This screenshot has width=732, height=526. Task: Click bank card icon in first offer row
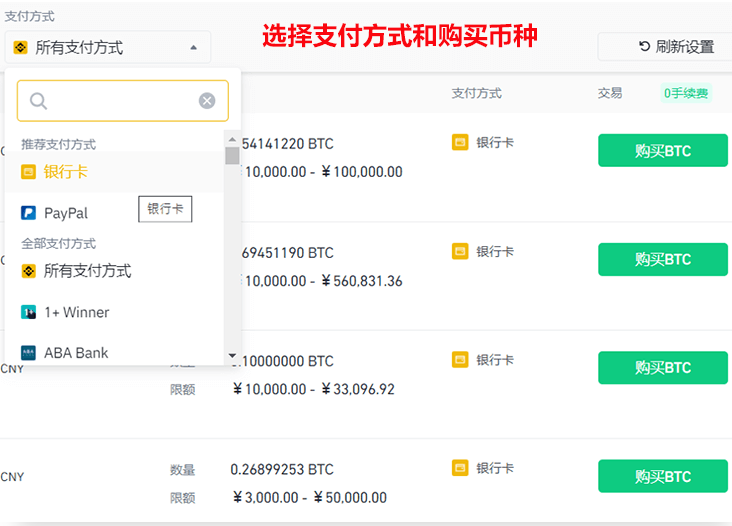[460, 143]
